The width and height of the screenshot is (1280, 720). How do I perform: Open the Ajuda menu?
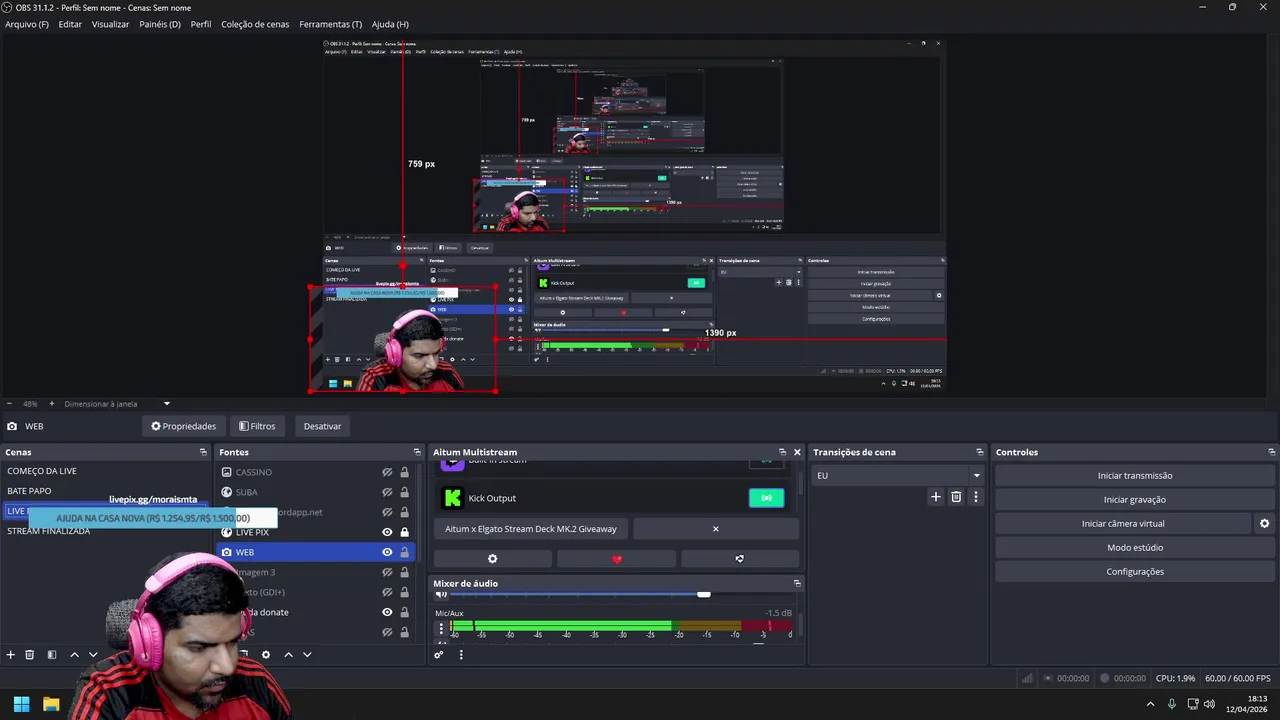390,24
